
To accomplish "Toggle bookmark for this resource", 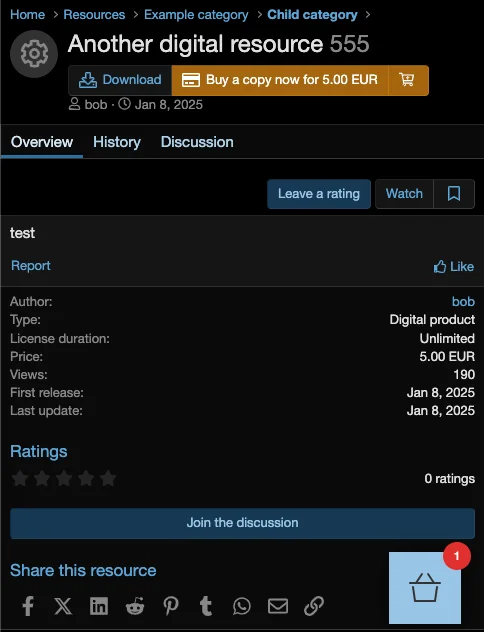I will click(454, 194).
